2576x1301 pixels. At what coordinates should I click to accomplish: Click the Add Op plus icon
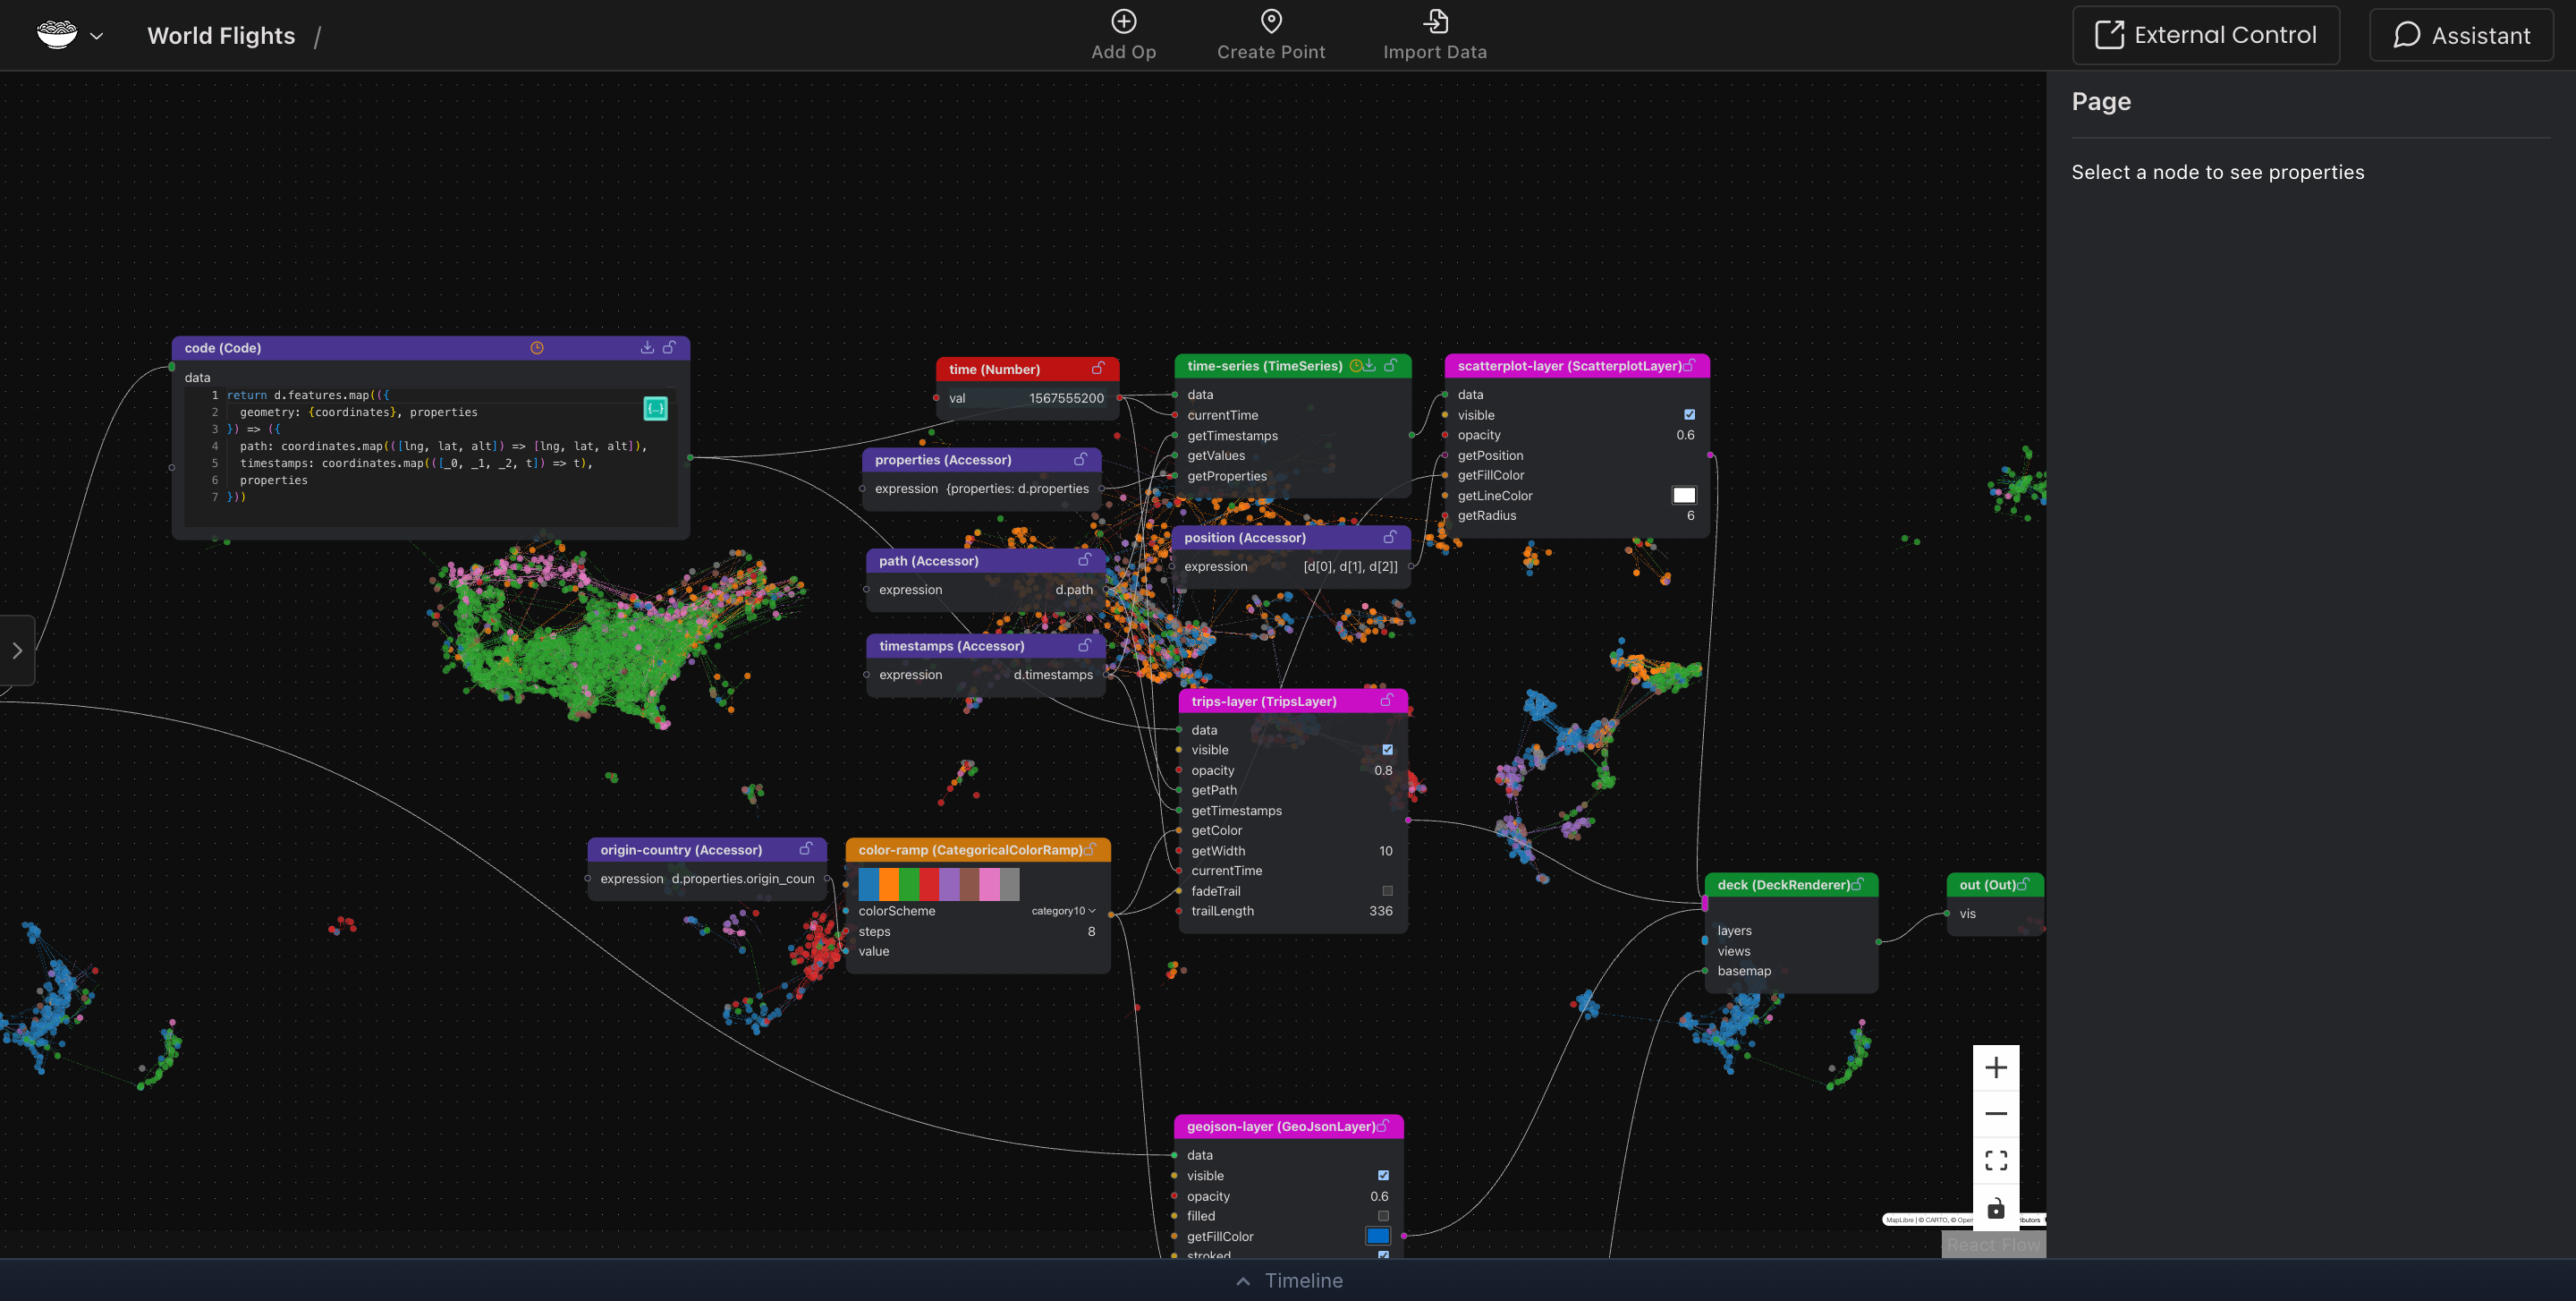click(1123, 21)
